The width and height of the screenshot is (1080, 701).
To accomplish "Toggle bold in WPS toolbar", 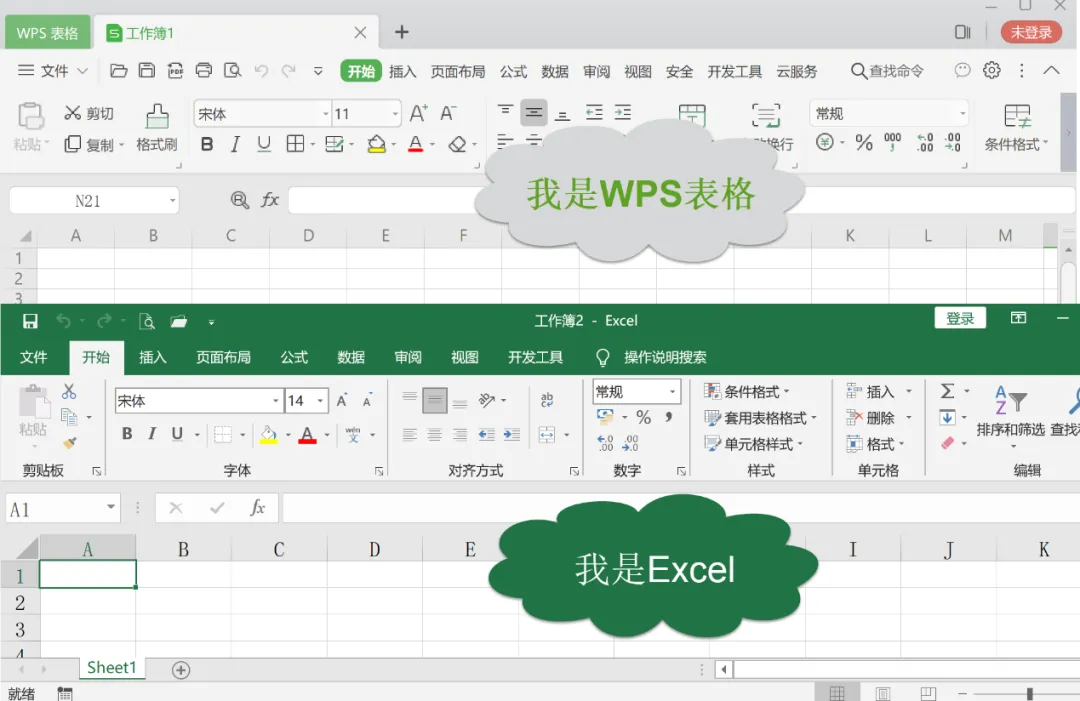I will pos(207,144).
